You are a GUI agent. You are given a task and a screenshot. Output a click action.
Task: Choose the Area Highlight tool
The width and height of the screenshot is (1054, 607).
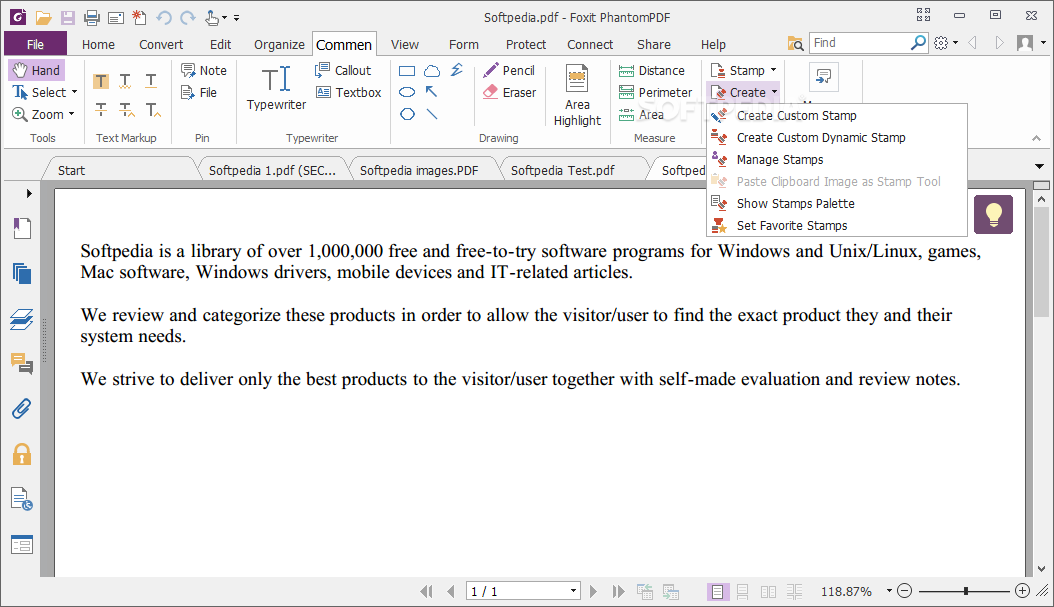click(x=577, y=95)
